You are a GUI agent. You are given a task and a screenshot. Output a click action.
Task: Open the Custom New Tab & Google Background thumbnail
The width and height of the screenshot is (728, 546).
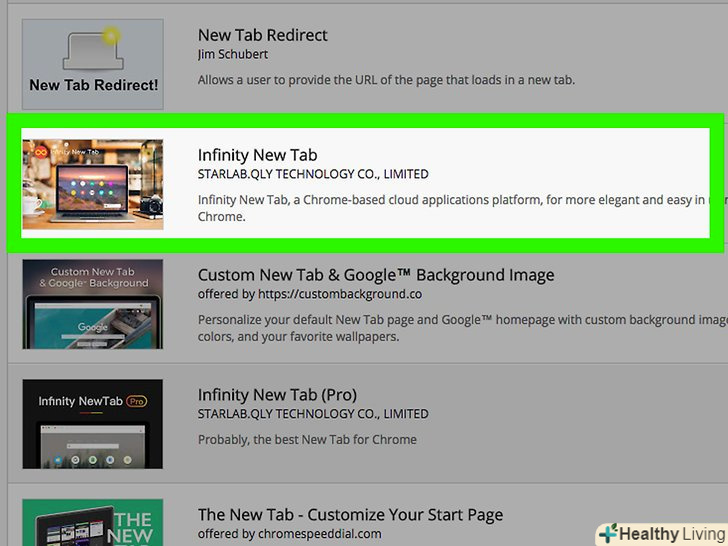[x=93, y=304]
